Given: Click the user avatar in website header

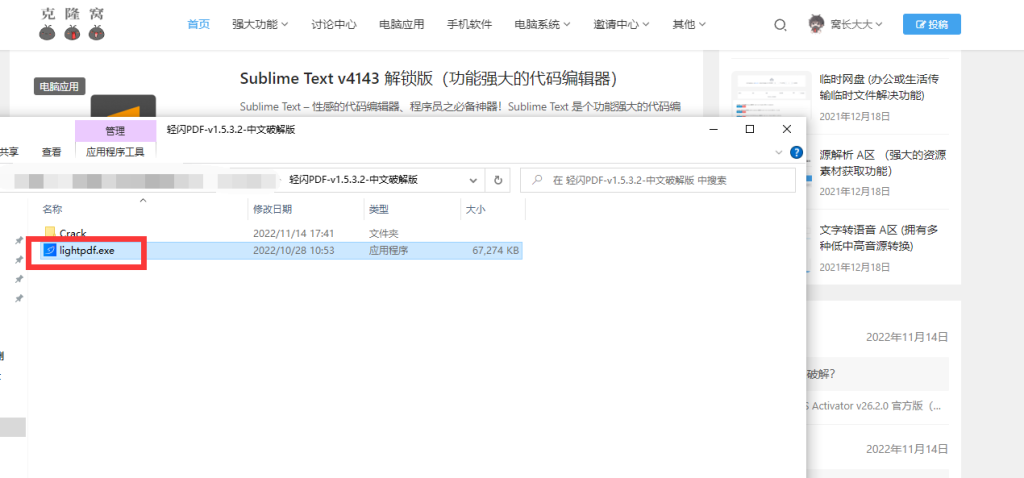Looking at the screenshot, I should point(815,24).
